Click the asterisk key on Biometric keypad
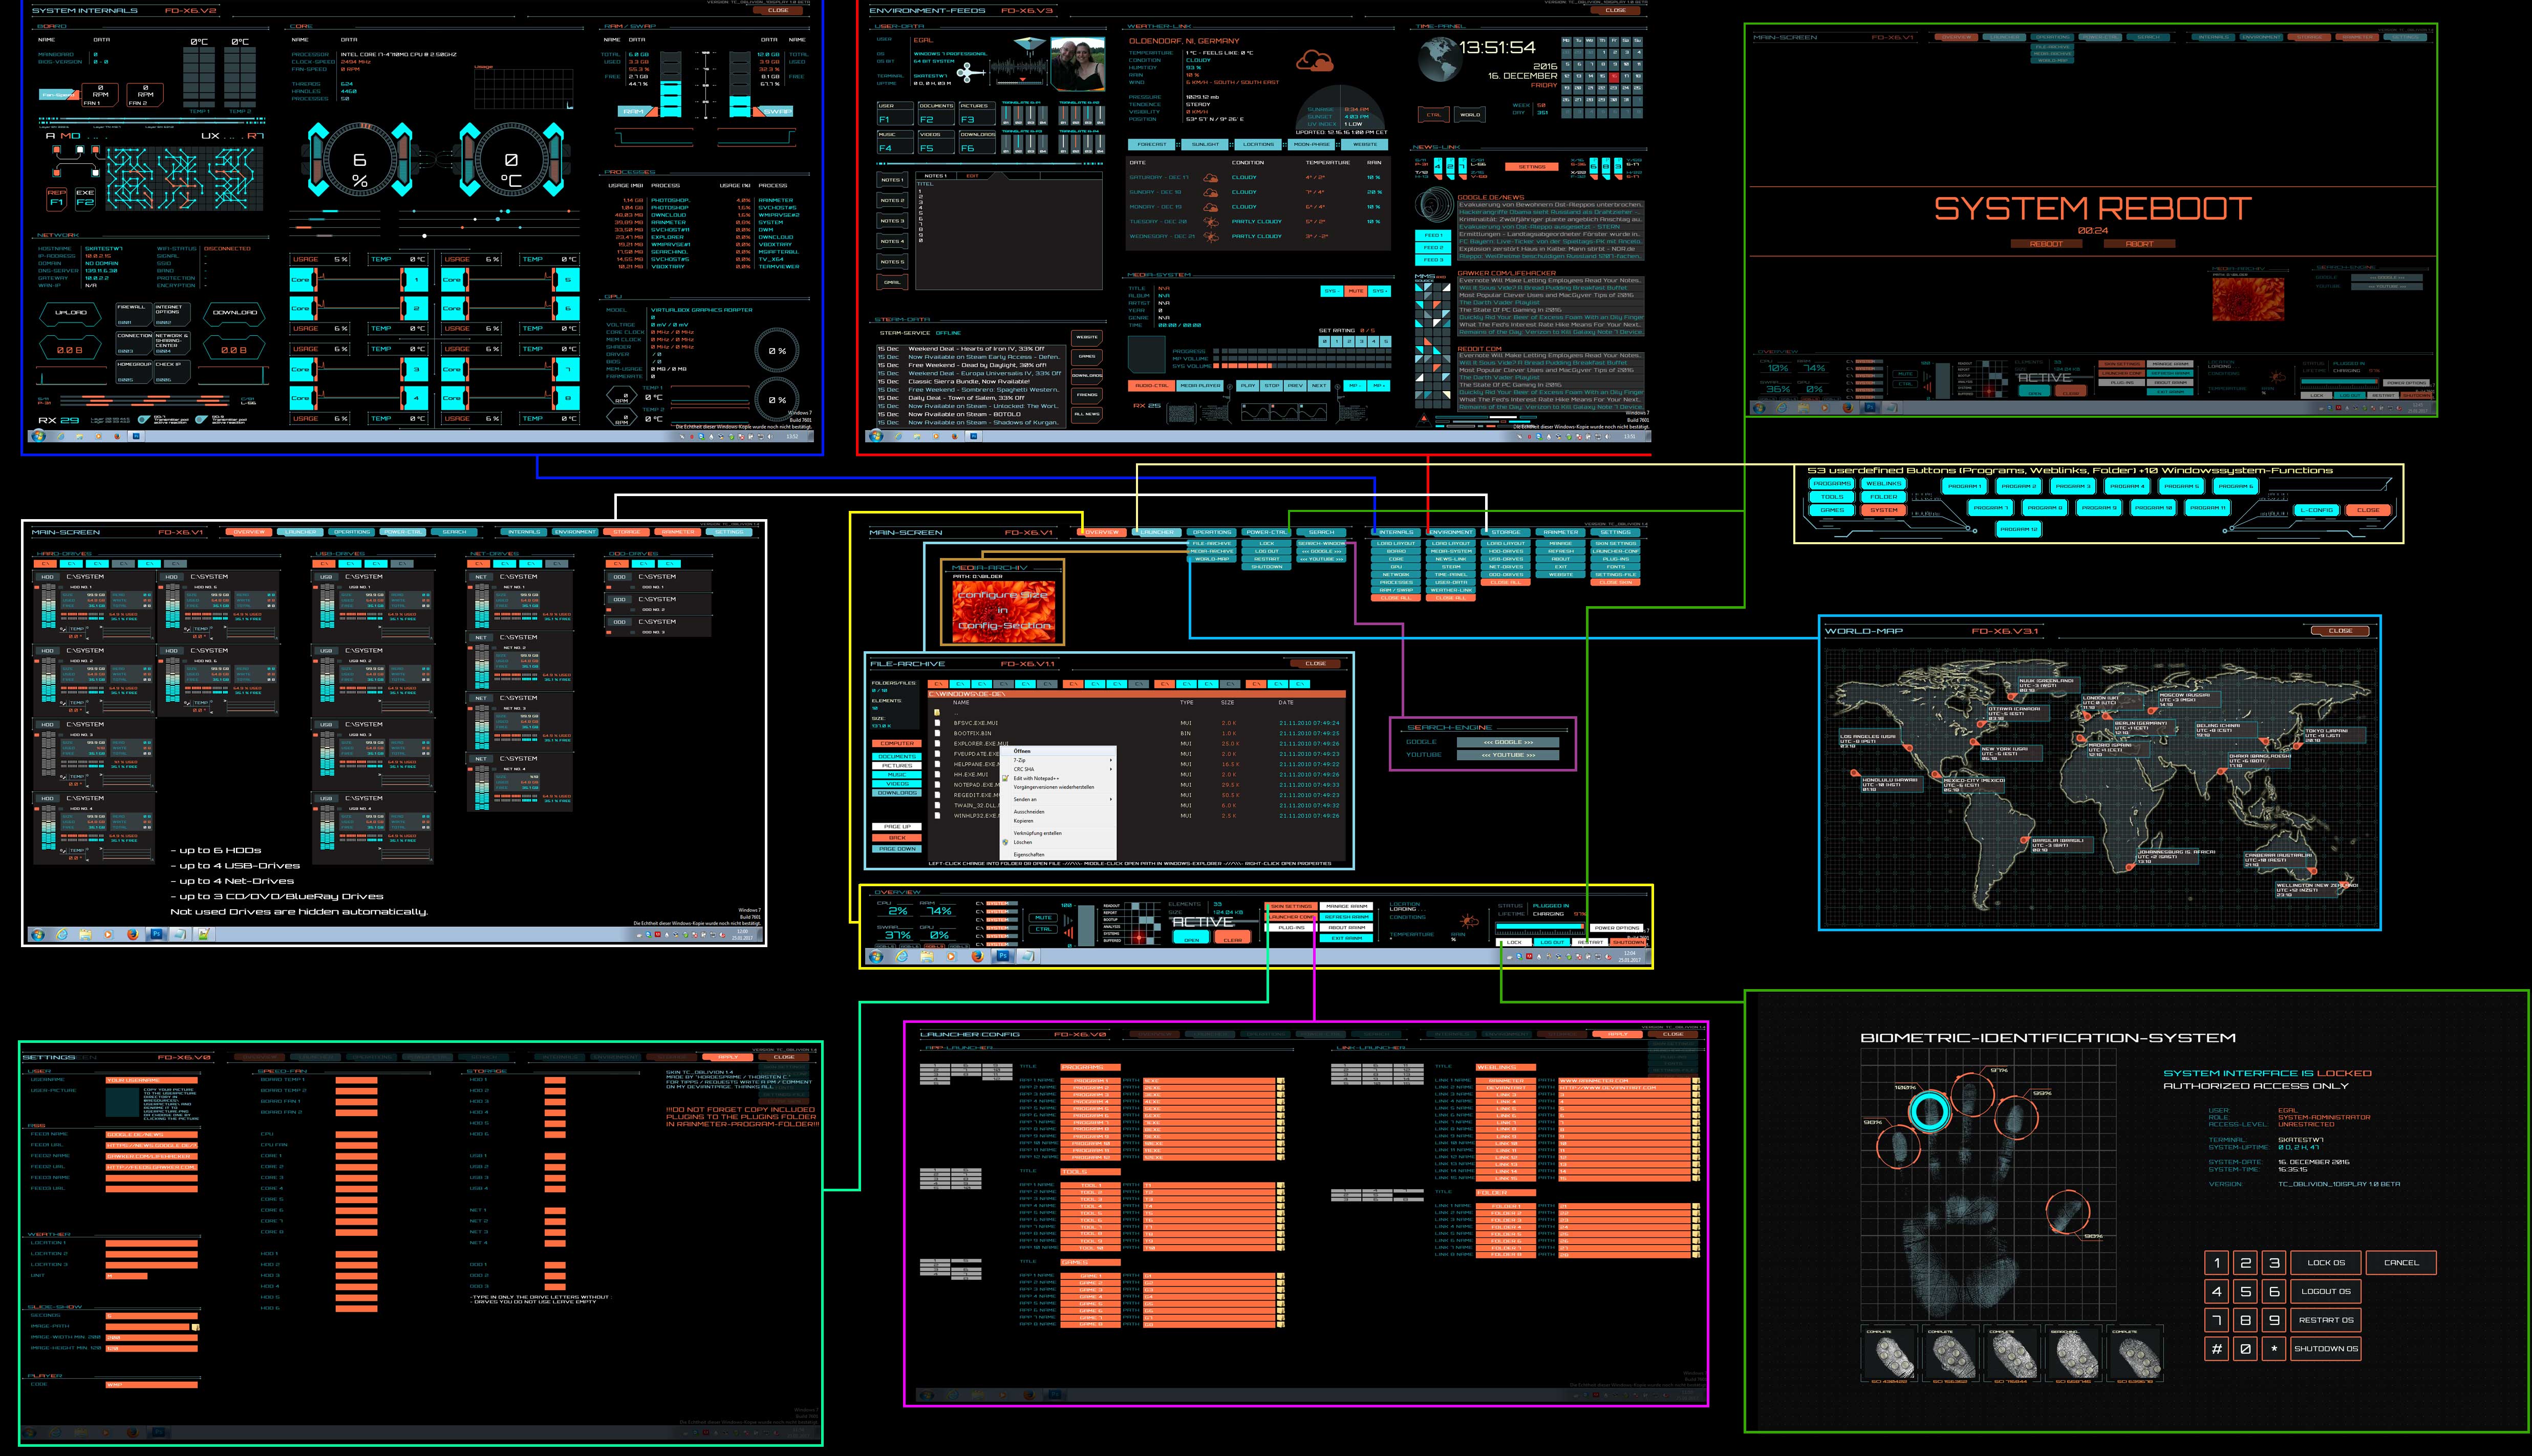Image resolution: width=2532 pixels, height=1456 pixels. (x=2274, y=1349)
